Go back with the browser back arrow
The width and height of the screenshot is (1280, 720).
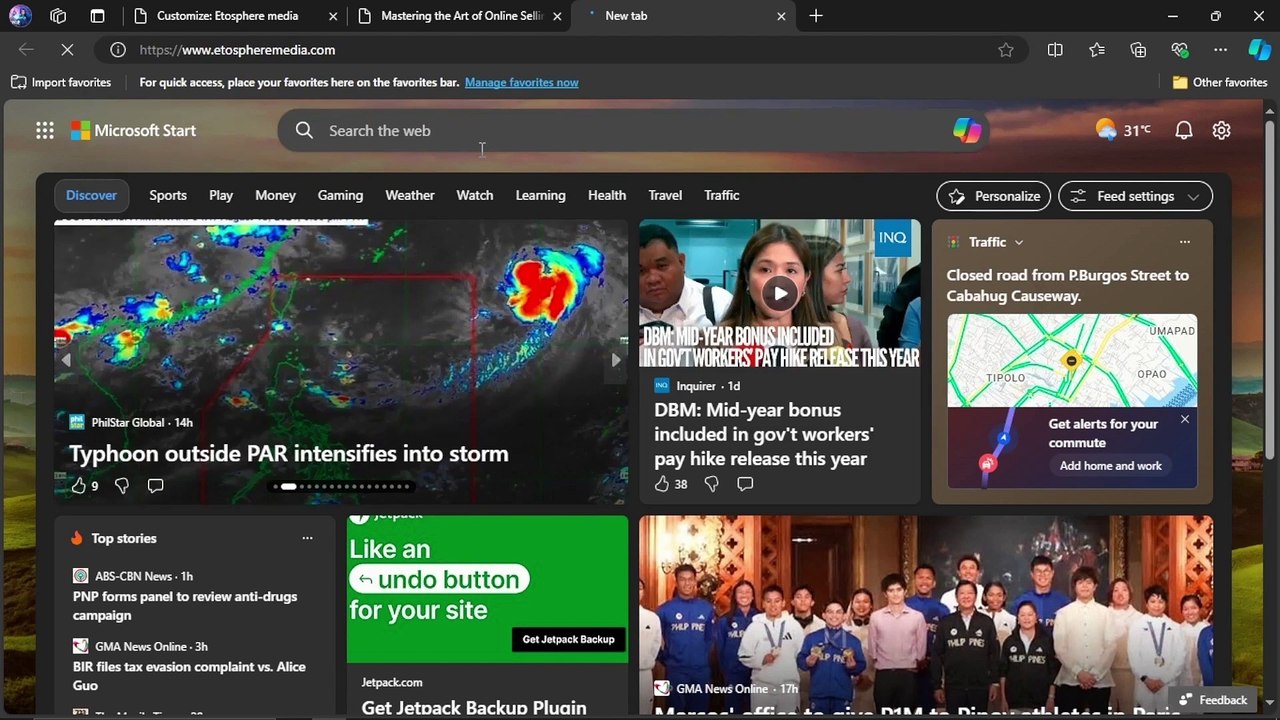[26, 50]
